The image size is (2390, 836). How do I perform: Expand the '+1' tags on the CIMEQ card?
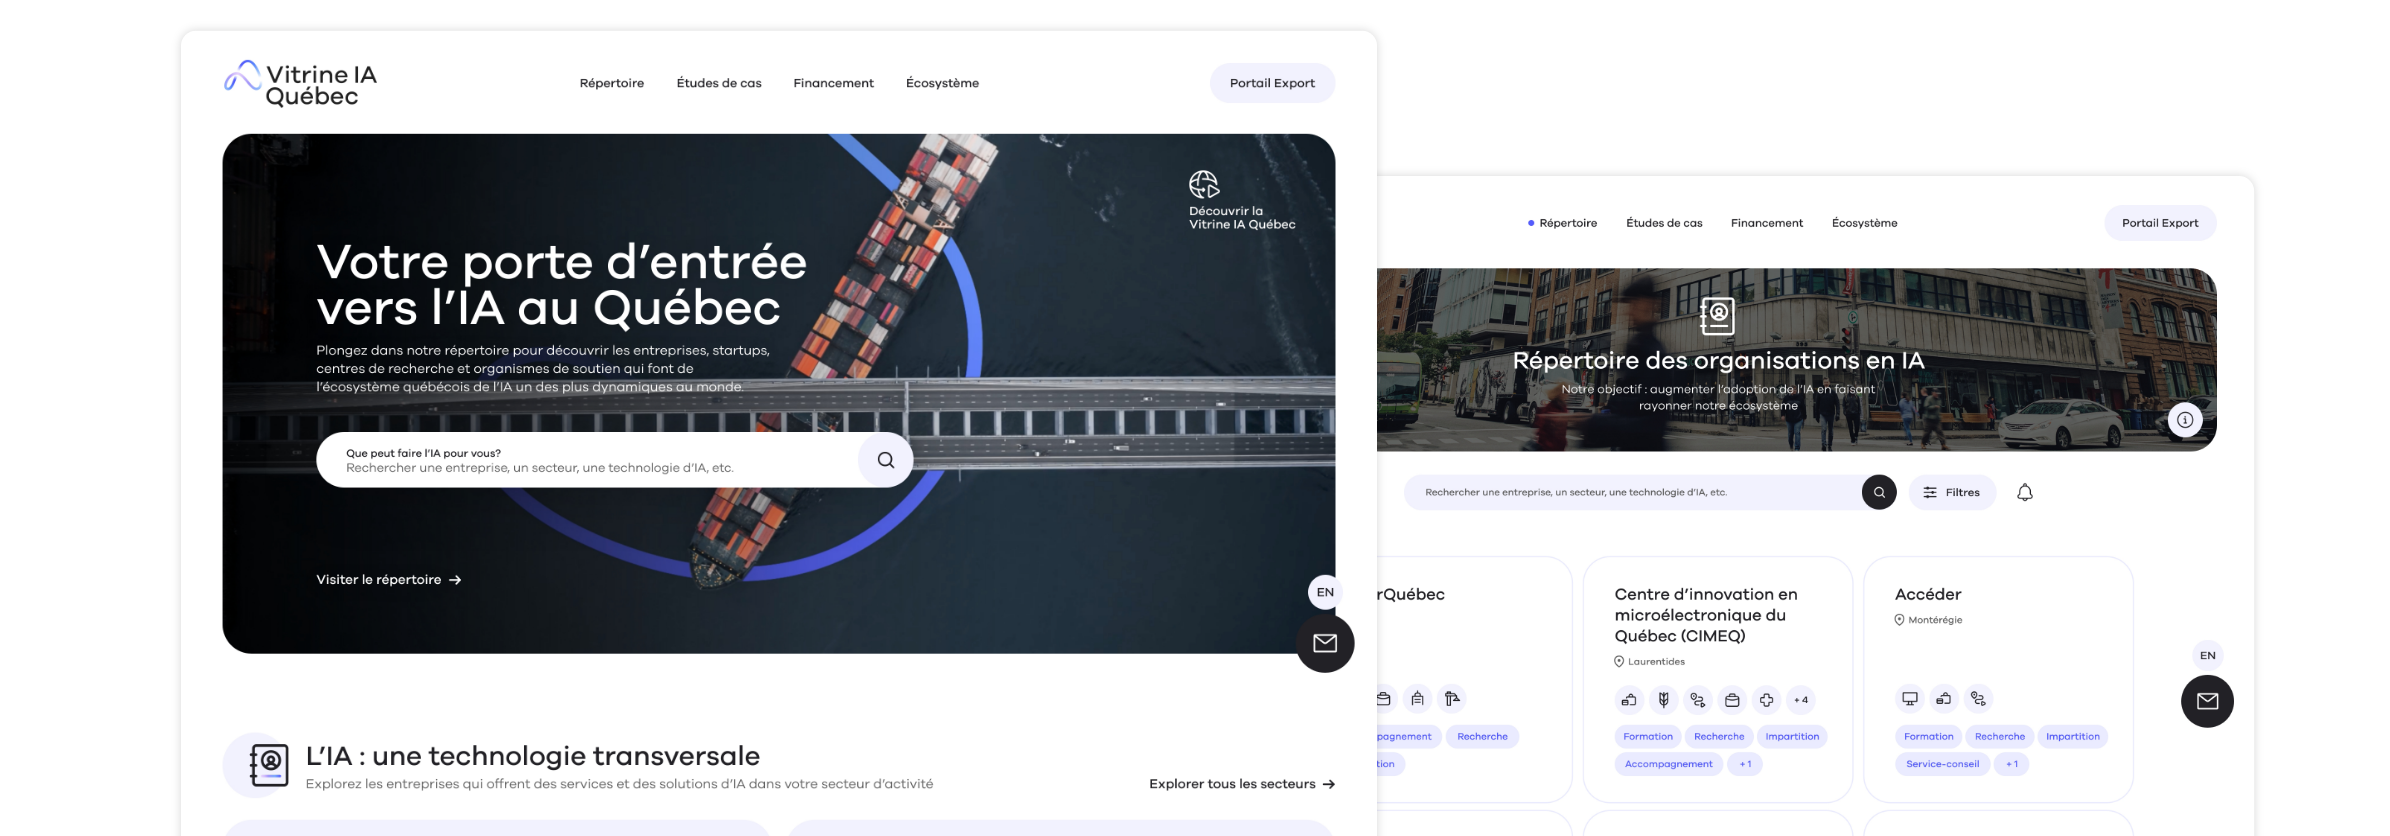point(1745,764)
